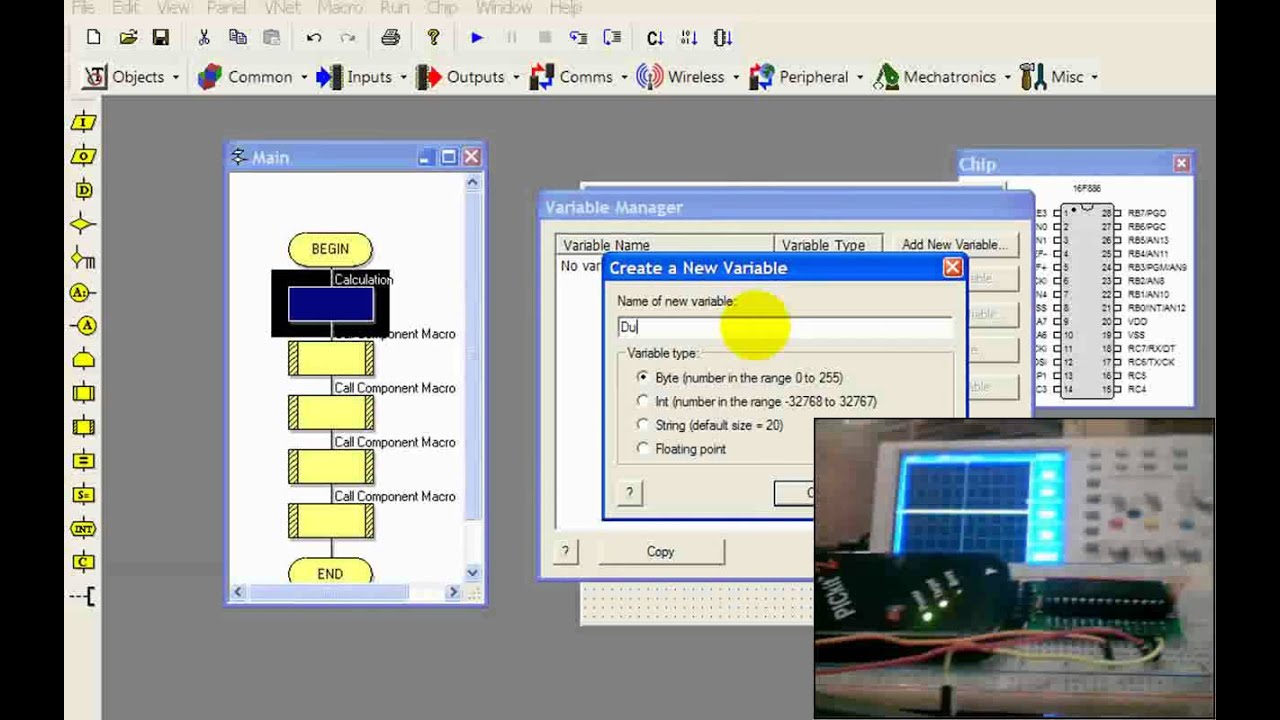Screen dimensions: 1280x720
Task: Expand the Outputs components dropdown arrow
Action: click(x=516, y=77)
